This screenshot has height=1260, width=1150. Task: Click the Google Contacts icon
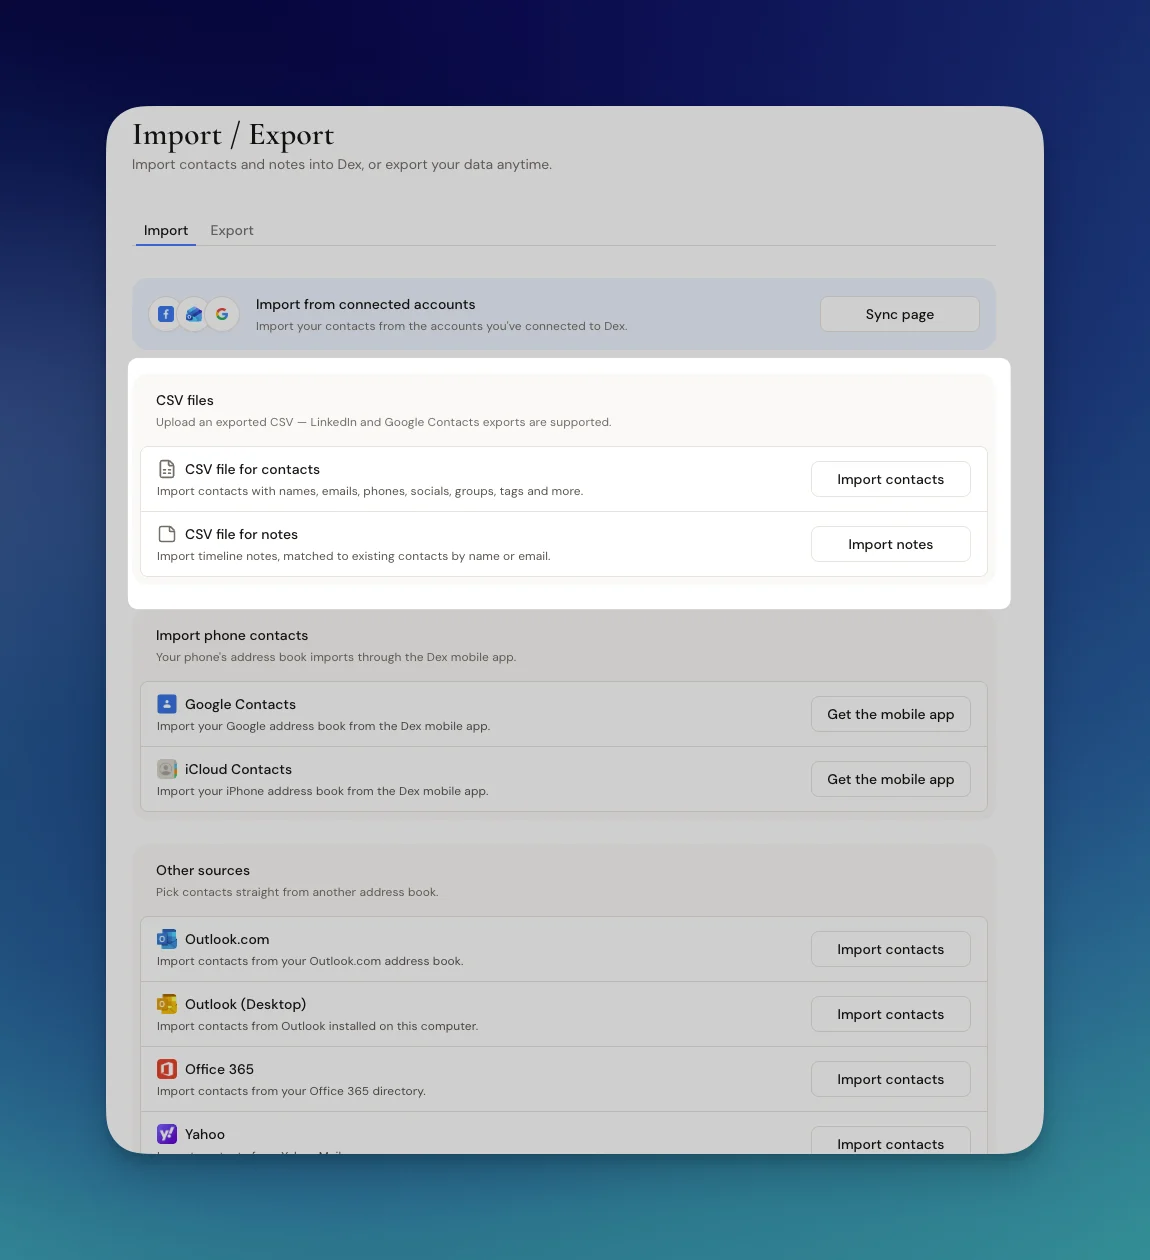click(167, 704)
